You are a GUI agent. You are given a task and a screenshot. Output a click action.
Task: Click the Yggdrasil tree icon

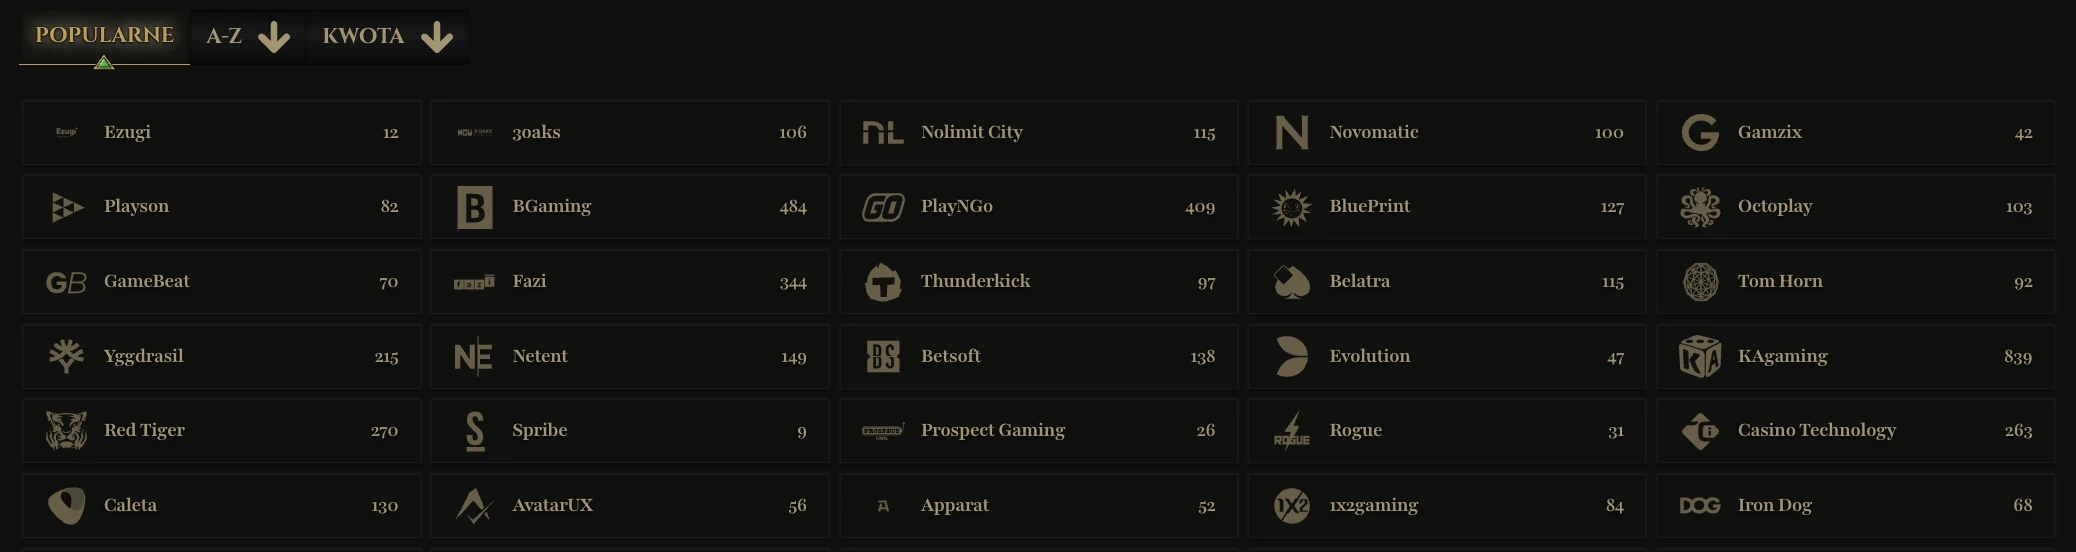tap(66, 356)
